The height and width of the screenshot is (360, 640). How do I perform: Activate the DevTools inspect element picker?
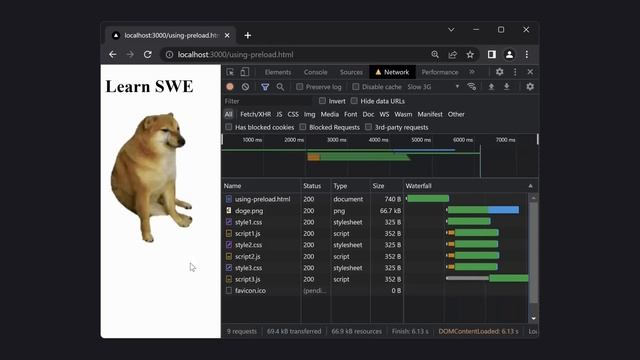(x=230, y=72)
